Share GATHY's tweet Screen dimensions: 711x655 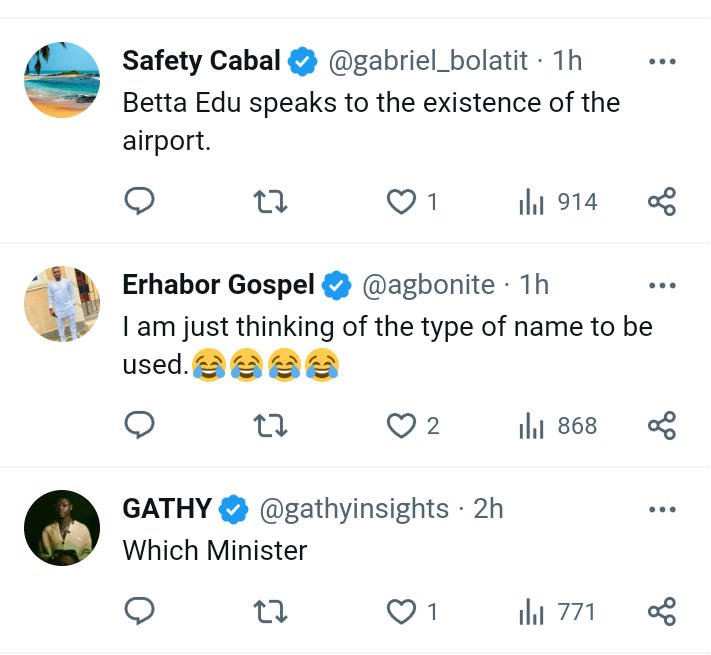662,611
